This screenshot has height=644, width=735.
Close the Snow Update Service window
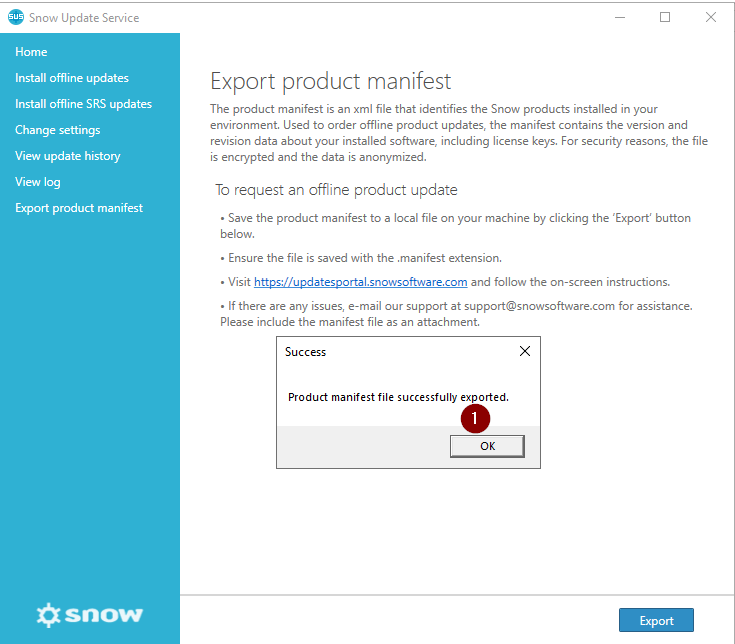tap(711, 17)
